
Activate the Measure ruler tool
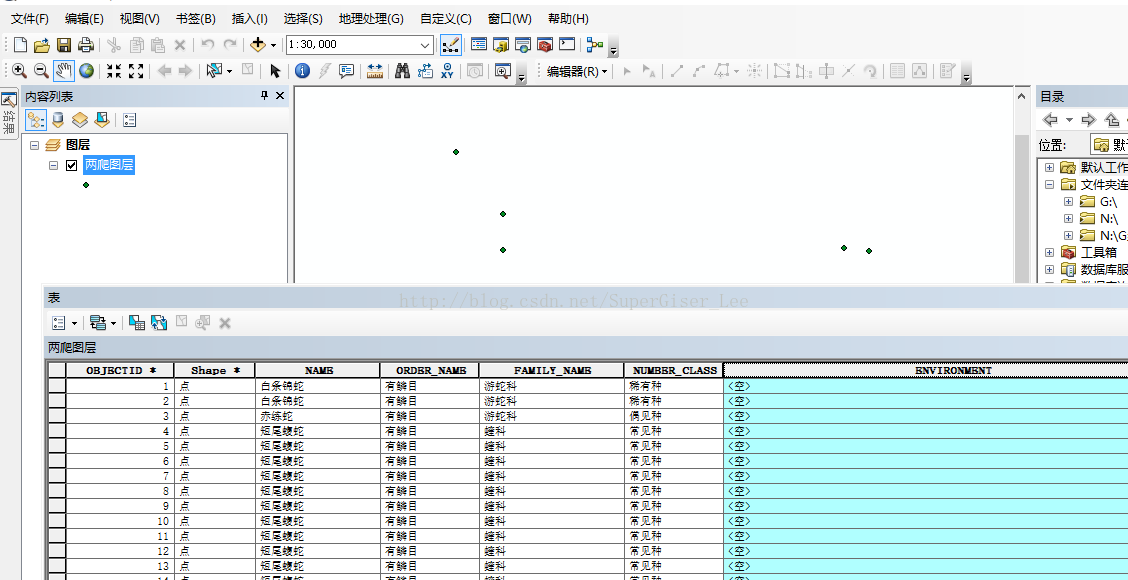point(375,71)
